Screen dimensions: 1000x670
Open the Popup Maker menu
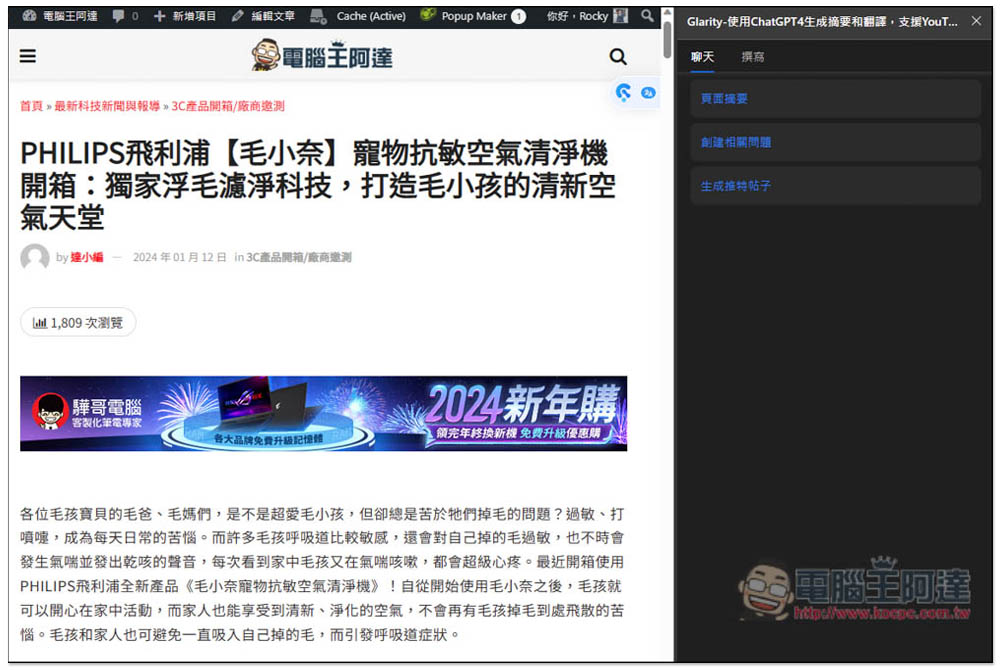coord(473,16)
